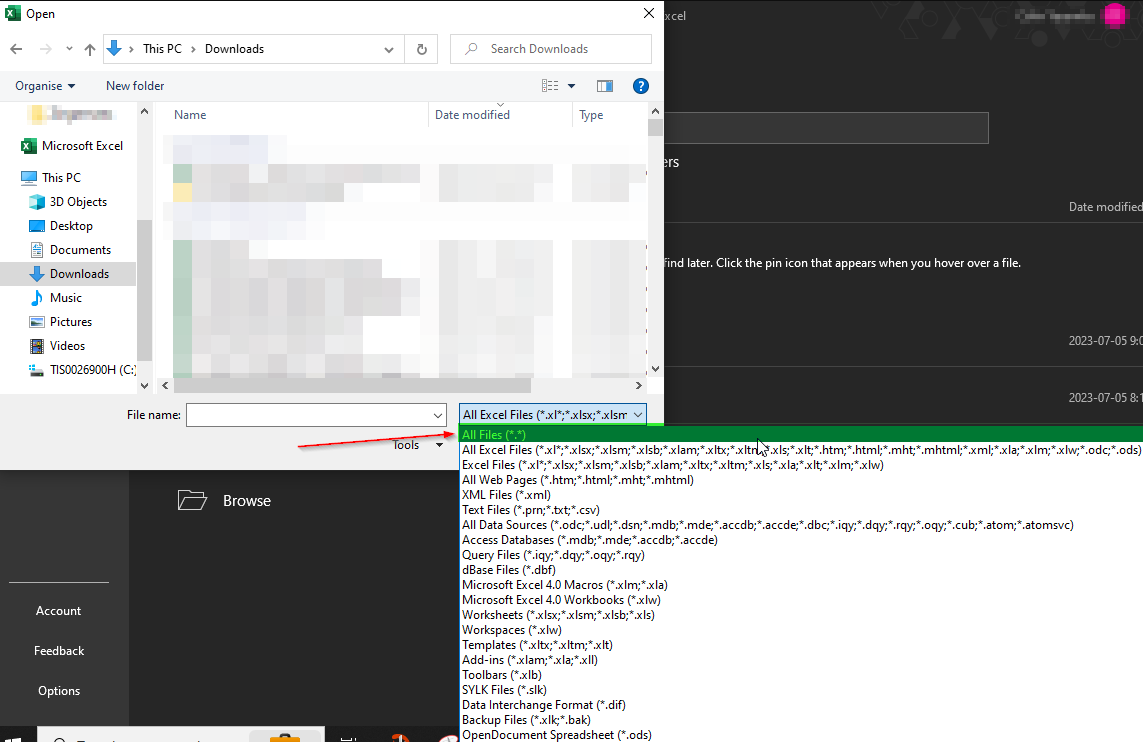
Task: Open Music folder in sidebar
Action: [55, 298]
